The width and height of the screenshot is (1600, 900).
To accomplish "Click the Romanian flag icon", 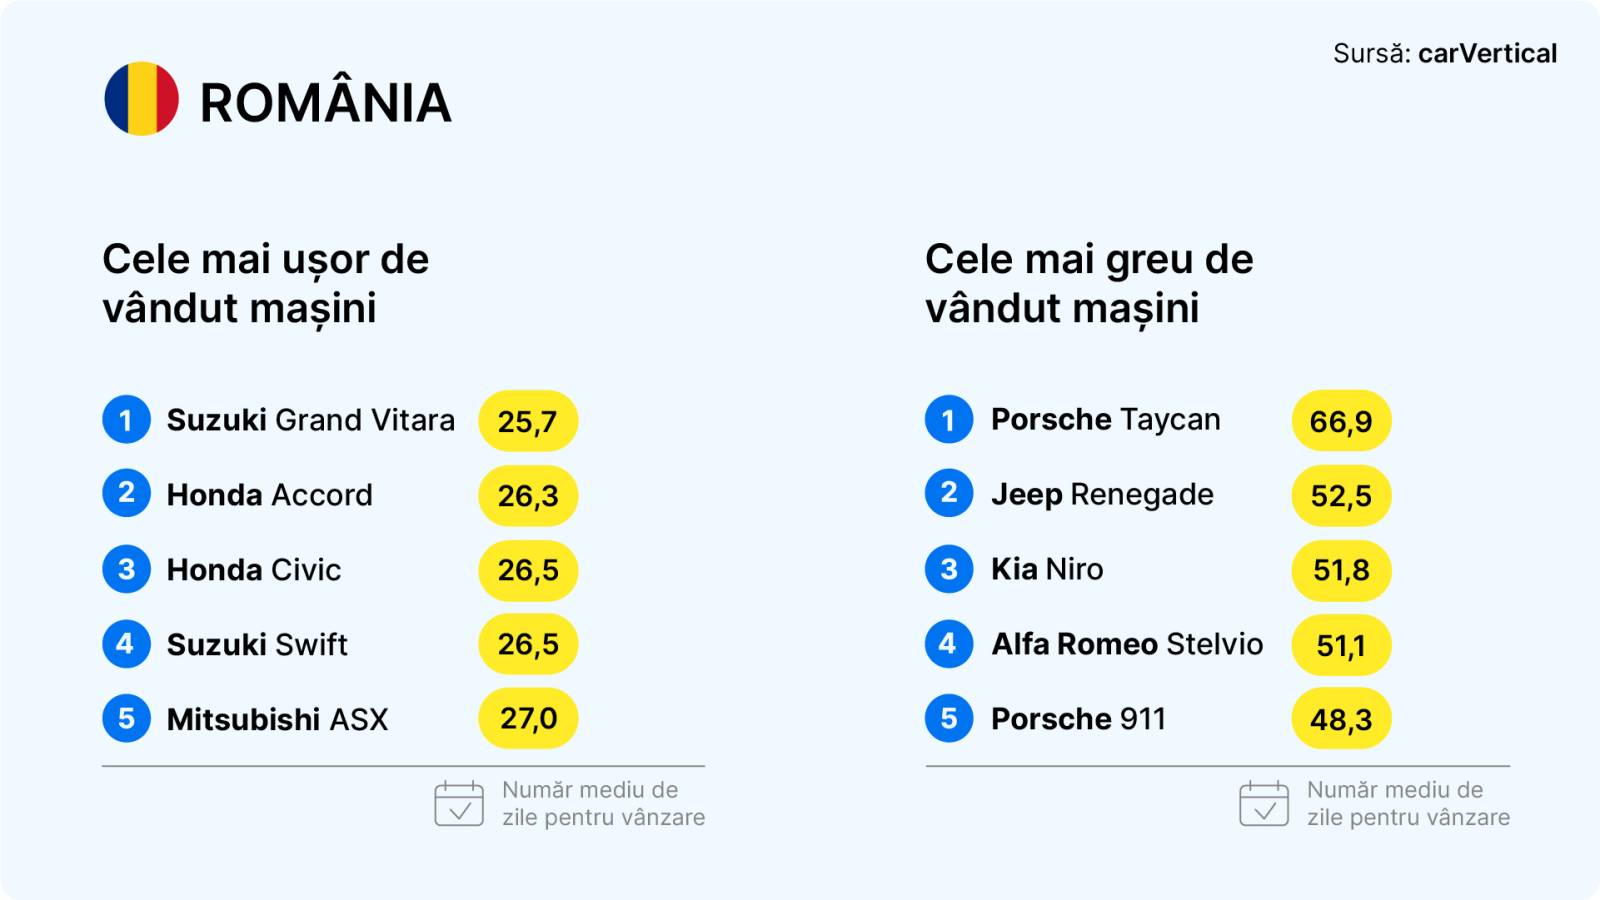I will tap(141, 99).
